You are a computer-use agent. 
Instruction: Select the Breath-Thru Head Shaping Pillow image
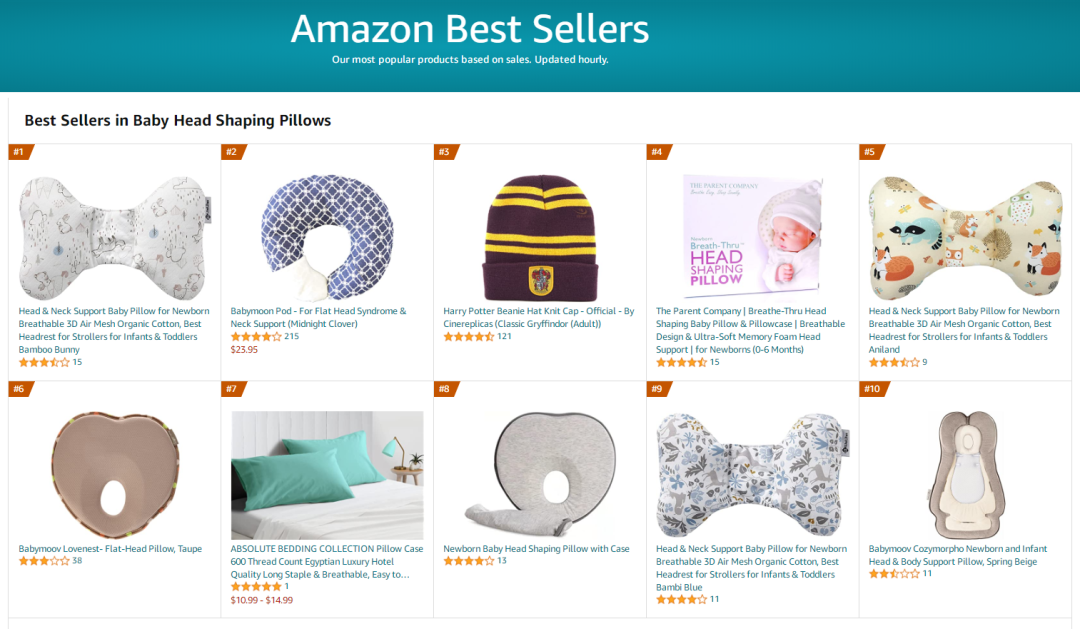(x=752, y=232)
